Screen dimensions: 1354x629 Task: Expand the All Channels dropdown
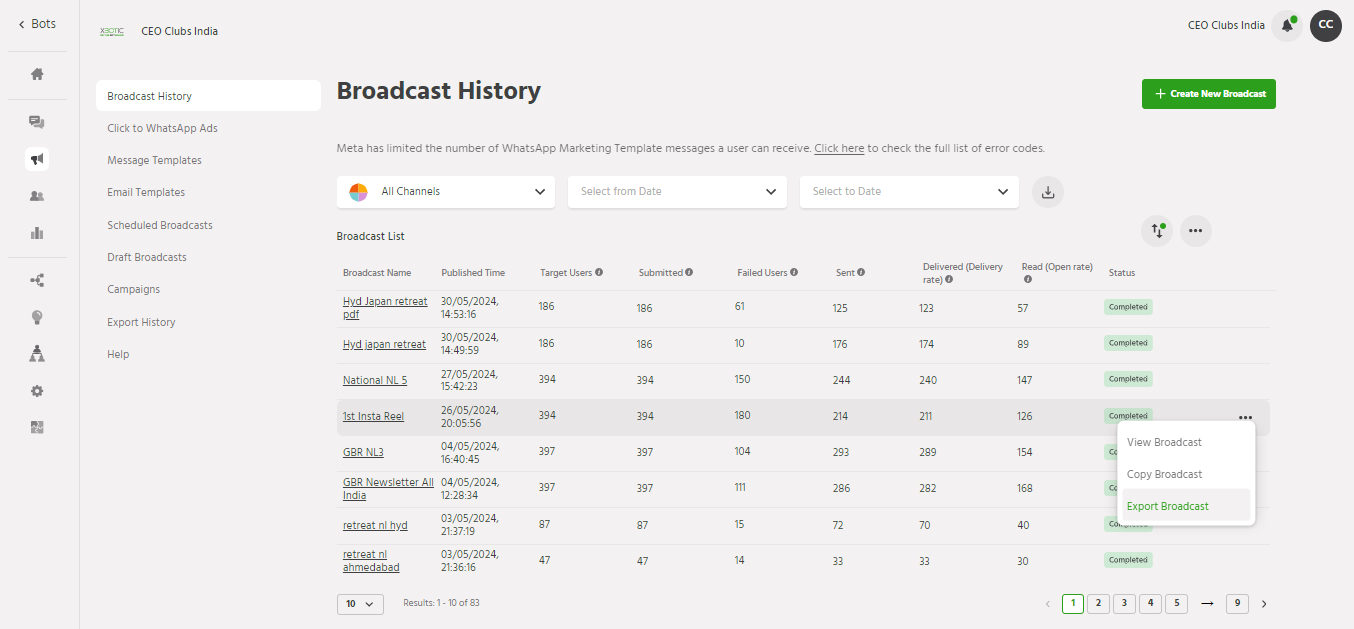point(446,192)
